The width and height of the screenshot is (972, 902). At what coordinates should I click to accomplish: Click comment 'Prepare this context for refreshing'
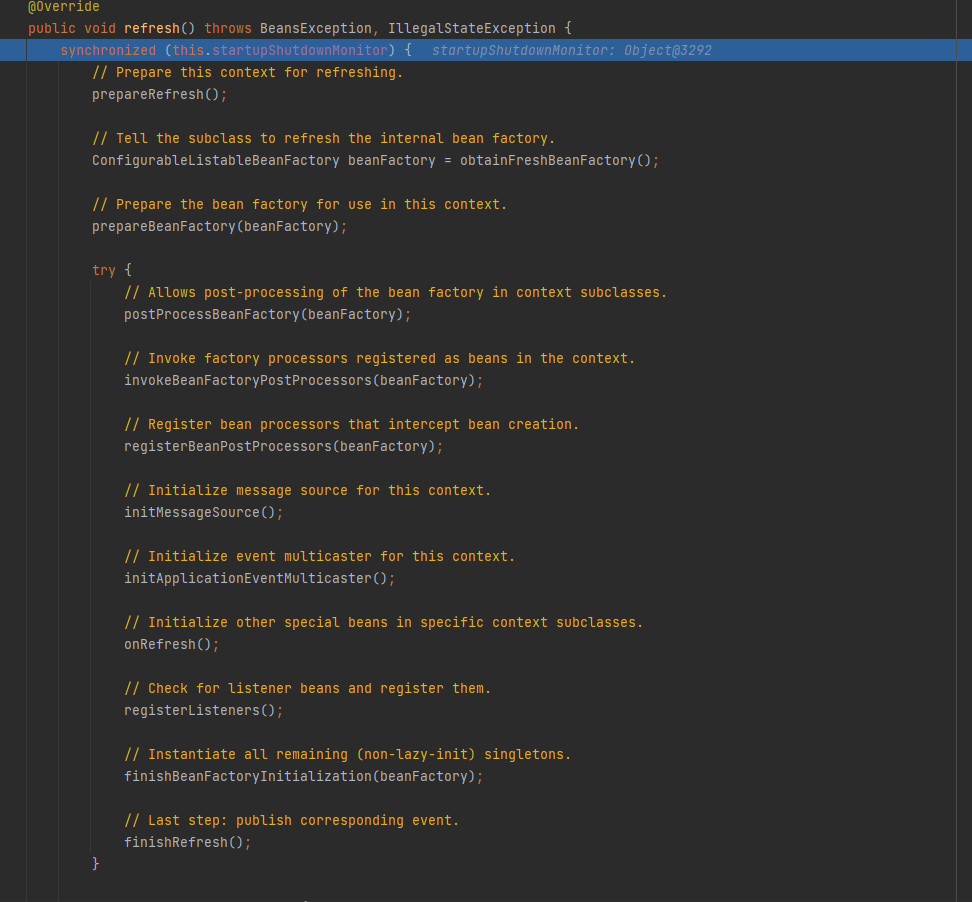coord(247,73)
